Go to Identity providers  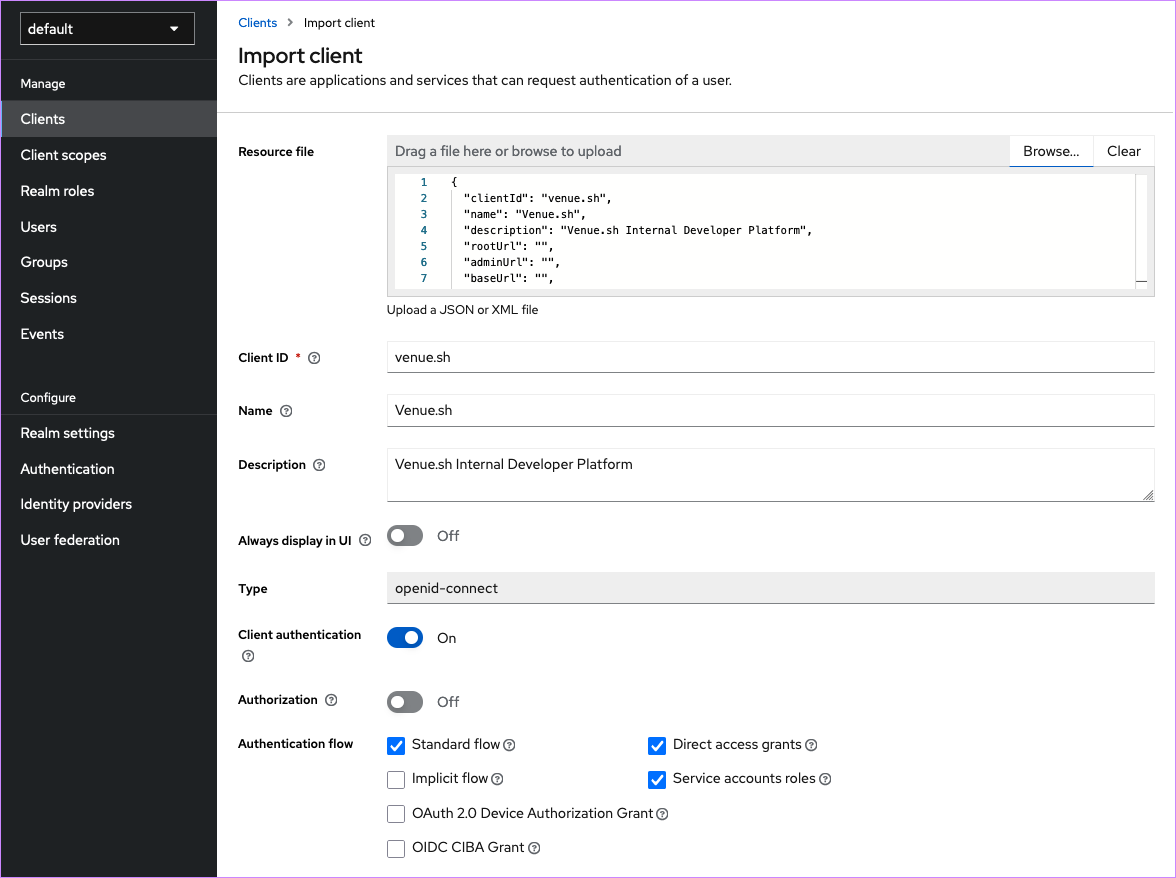pyautogui.click(x=109, y=505)
